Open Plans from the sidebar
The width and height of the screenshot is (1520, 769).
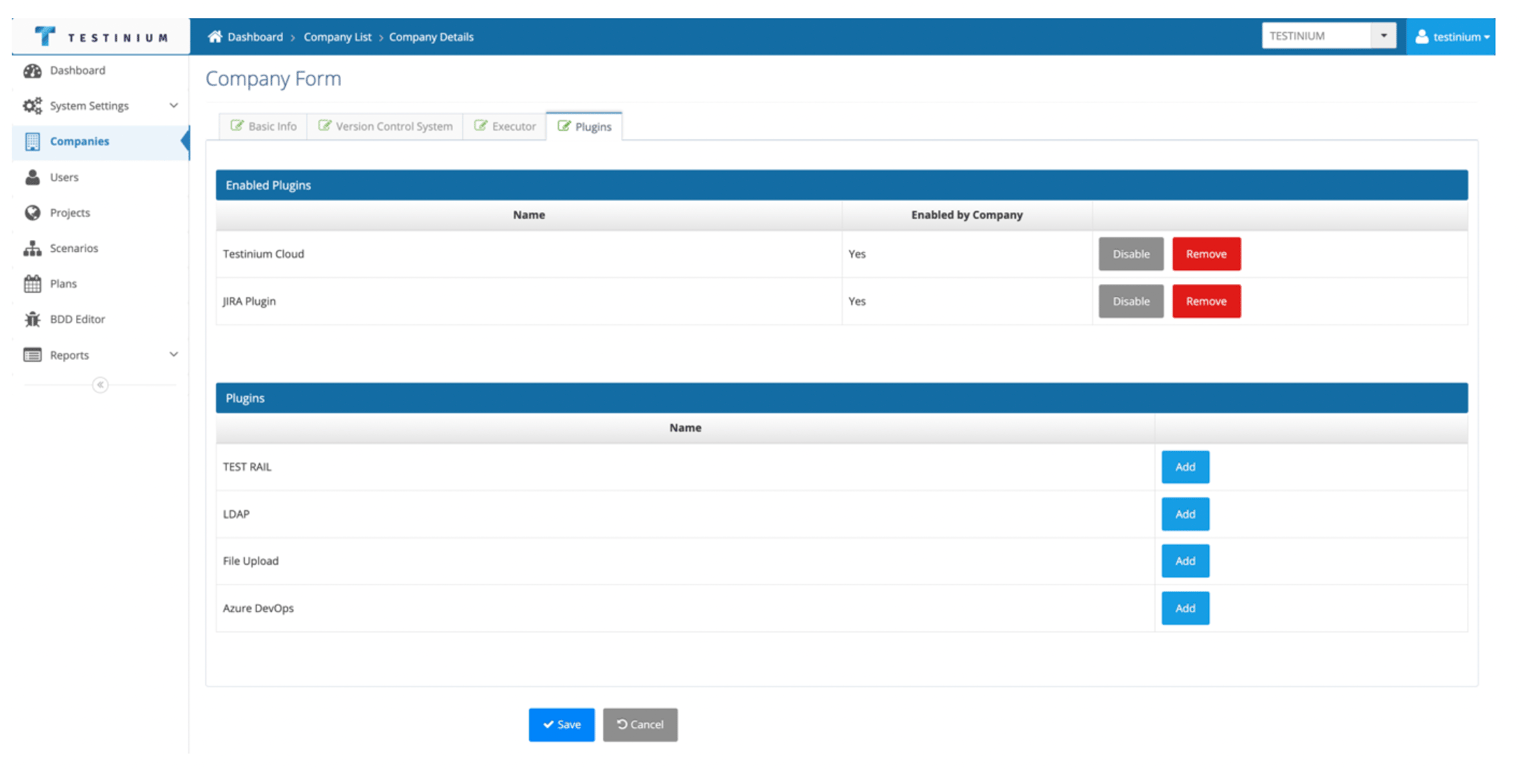click(100, 284)
